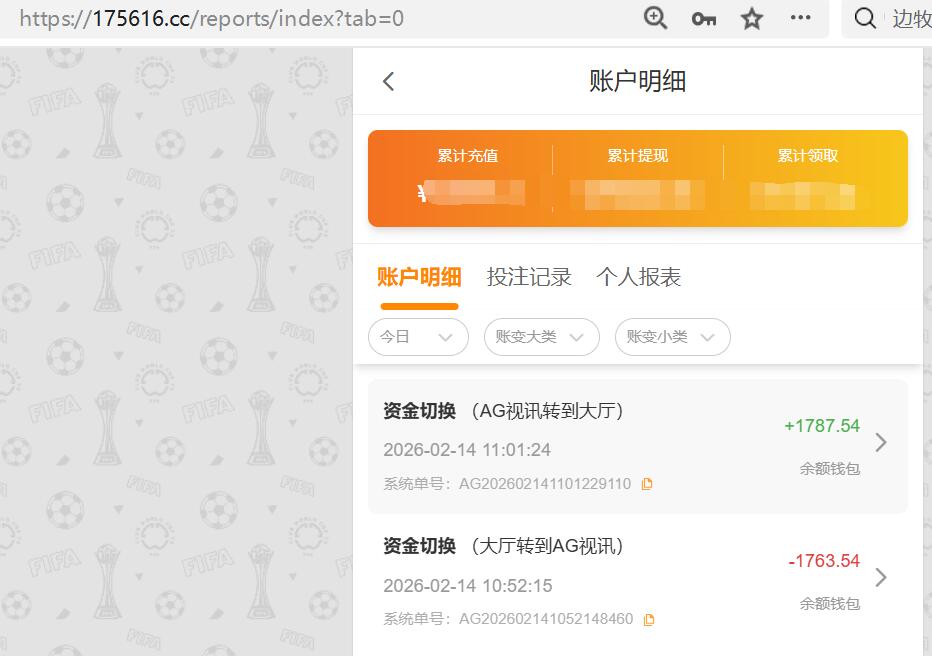This screenshot has width=932, height=656.
Task: Click the saved passwords key icon
Action: click(x=703, y=18)
